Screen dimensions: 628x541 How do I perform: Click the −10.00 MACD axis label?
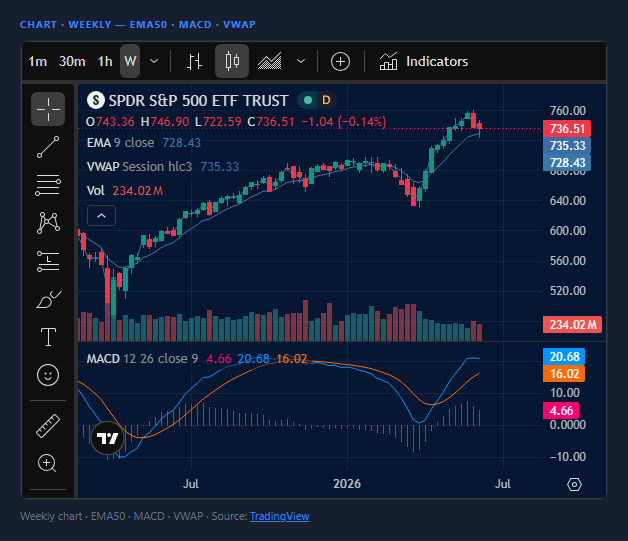[568, 457]
